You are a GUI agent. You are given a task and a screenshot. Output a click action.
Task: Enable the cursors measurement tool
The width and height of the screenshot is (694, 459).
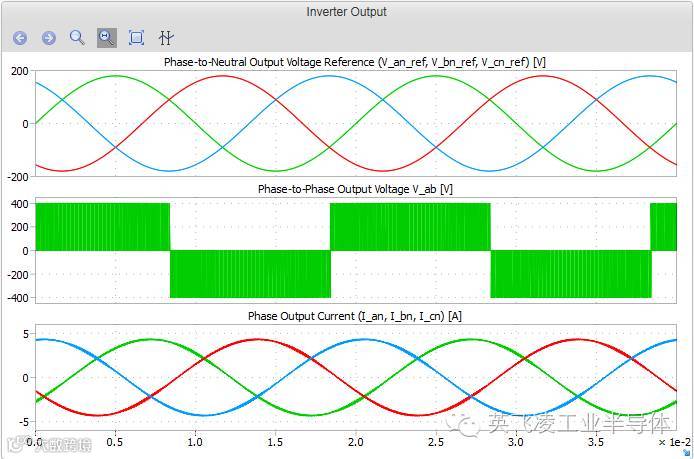coord(166,38)
